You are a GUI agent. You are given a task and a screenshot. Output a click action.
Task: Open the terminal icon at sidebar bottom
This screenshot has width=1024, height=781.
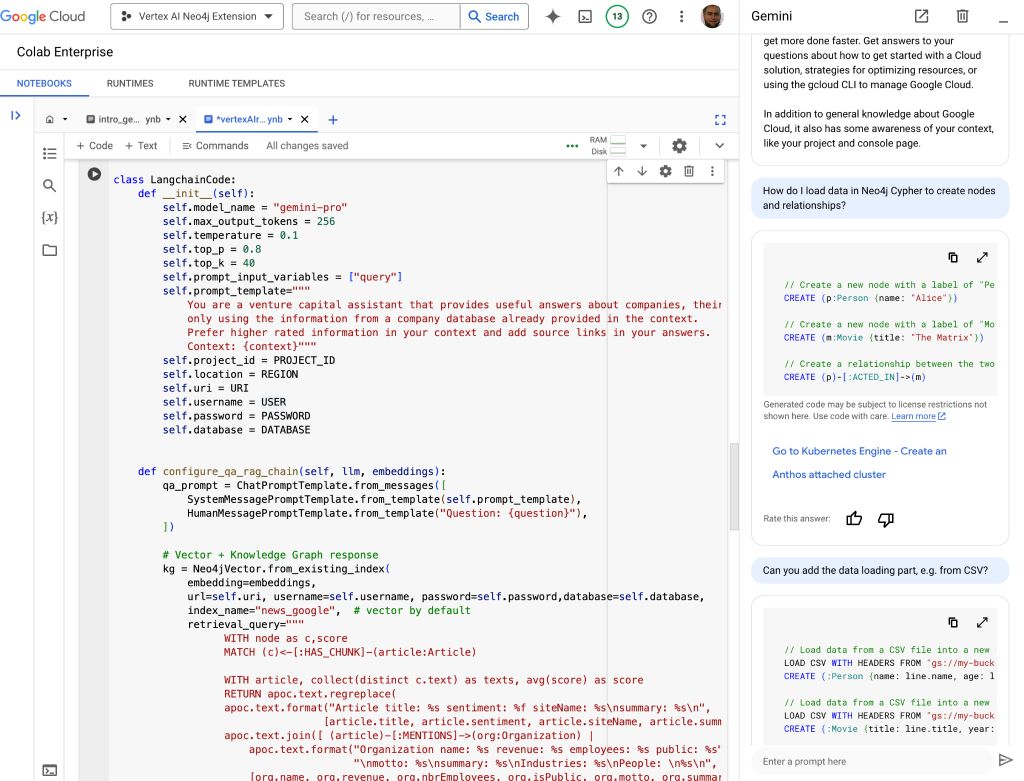pos(50,771)
